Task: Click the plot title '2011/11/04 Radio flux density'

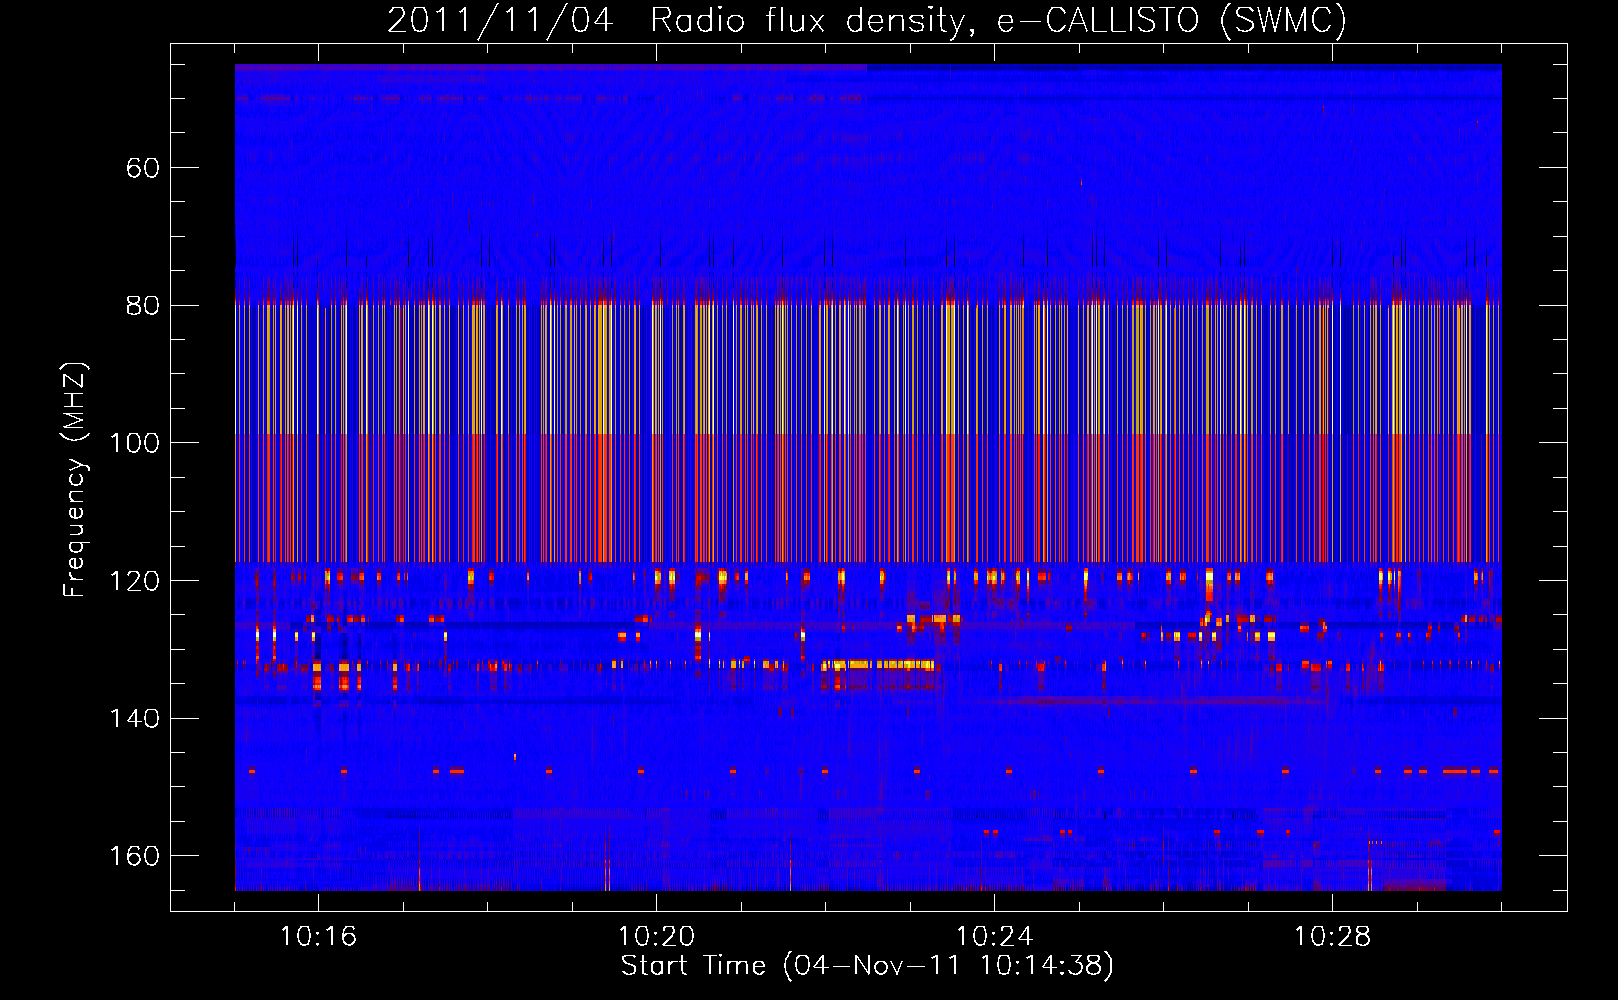Action: click(x=867, y=20)
